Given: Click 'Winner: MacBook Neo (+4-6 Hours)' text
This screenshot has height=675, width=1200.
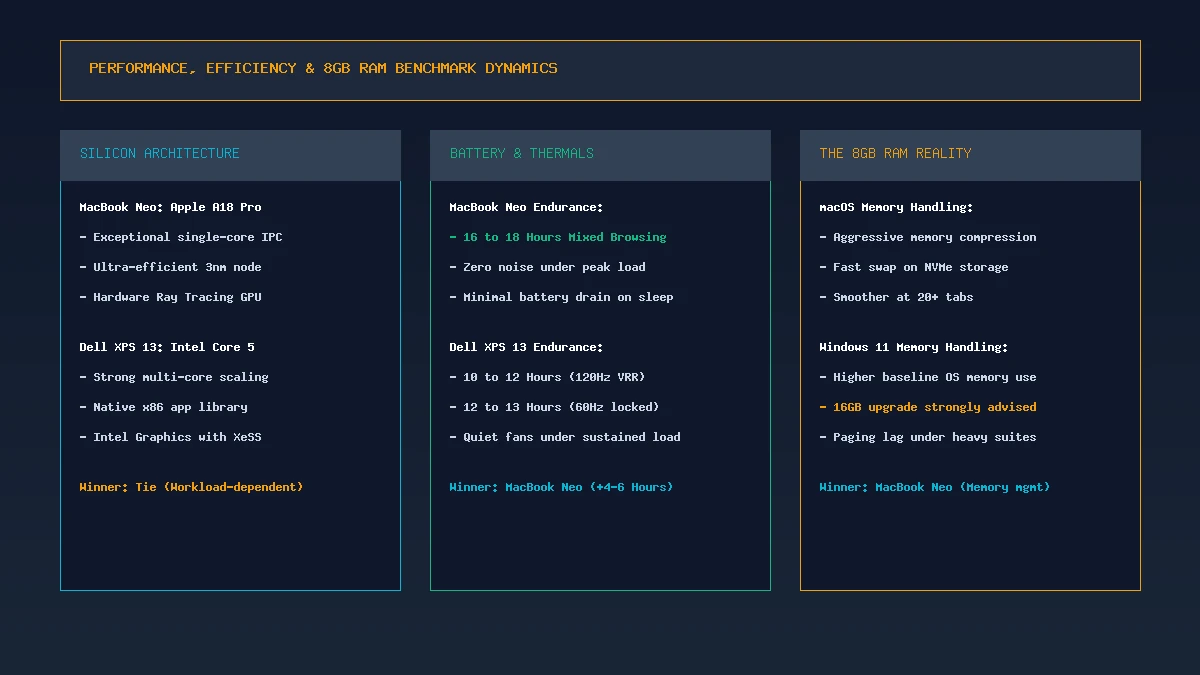Looking at the screenshot, I should point(561,487).
